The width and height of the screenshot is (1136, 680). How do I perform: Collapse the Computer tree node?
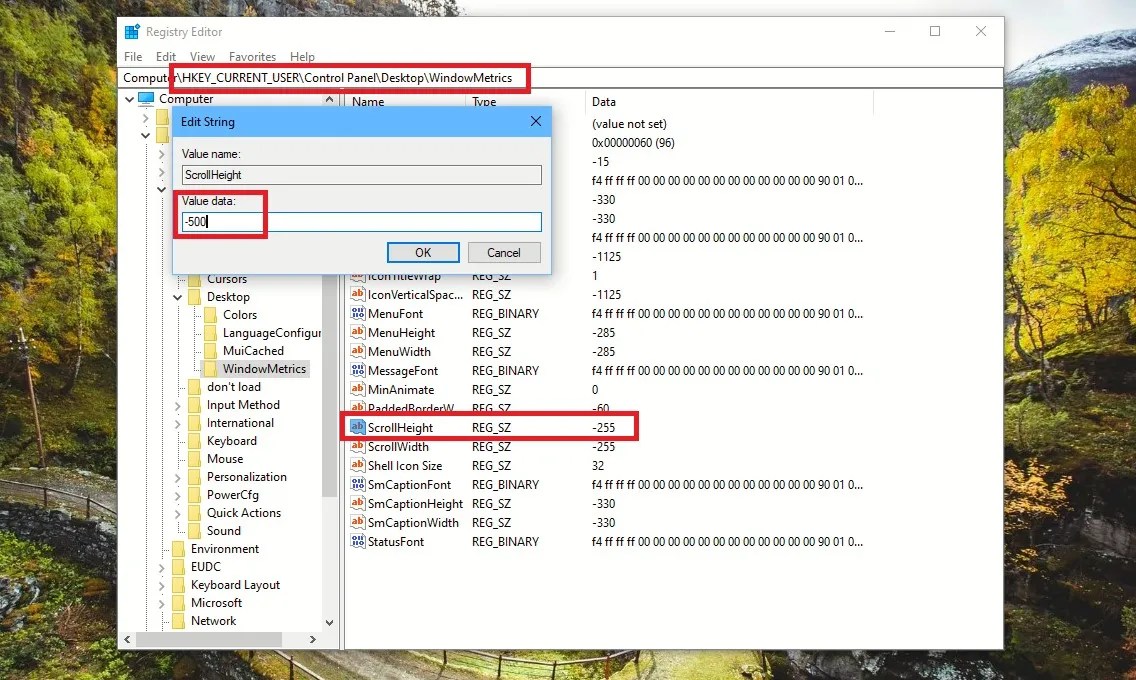coord(129,98)
